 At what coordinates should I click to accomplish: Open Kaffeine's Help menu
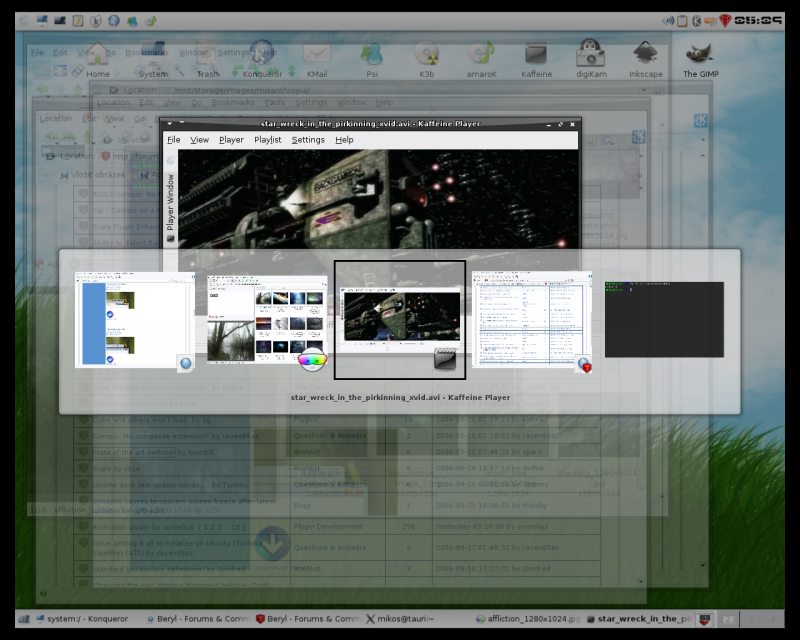[x=344, y=140]
